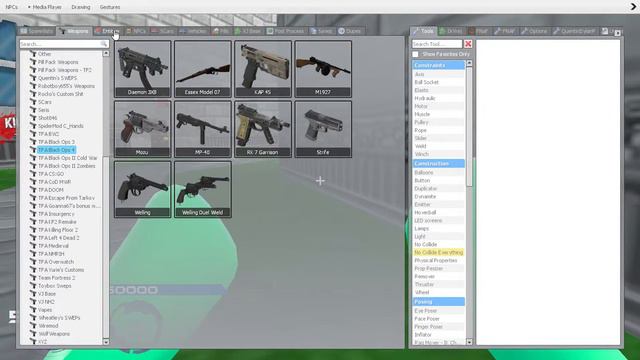Clear tool search with red X
Screen dimensions: 640x360
(x=468, y=44)
